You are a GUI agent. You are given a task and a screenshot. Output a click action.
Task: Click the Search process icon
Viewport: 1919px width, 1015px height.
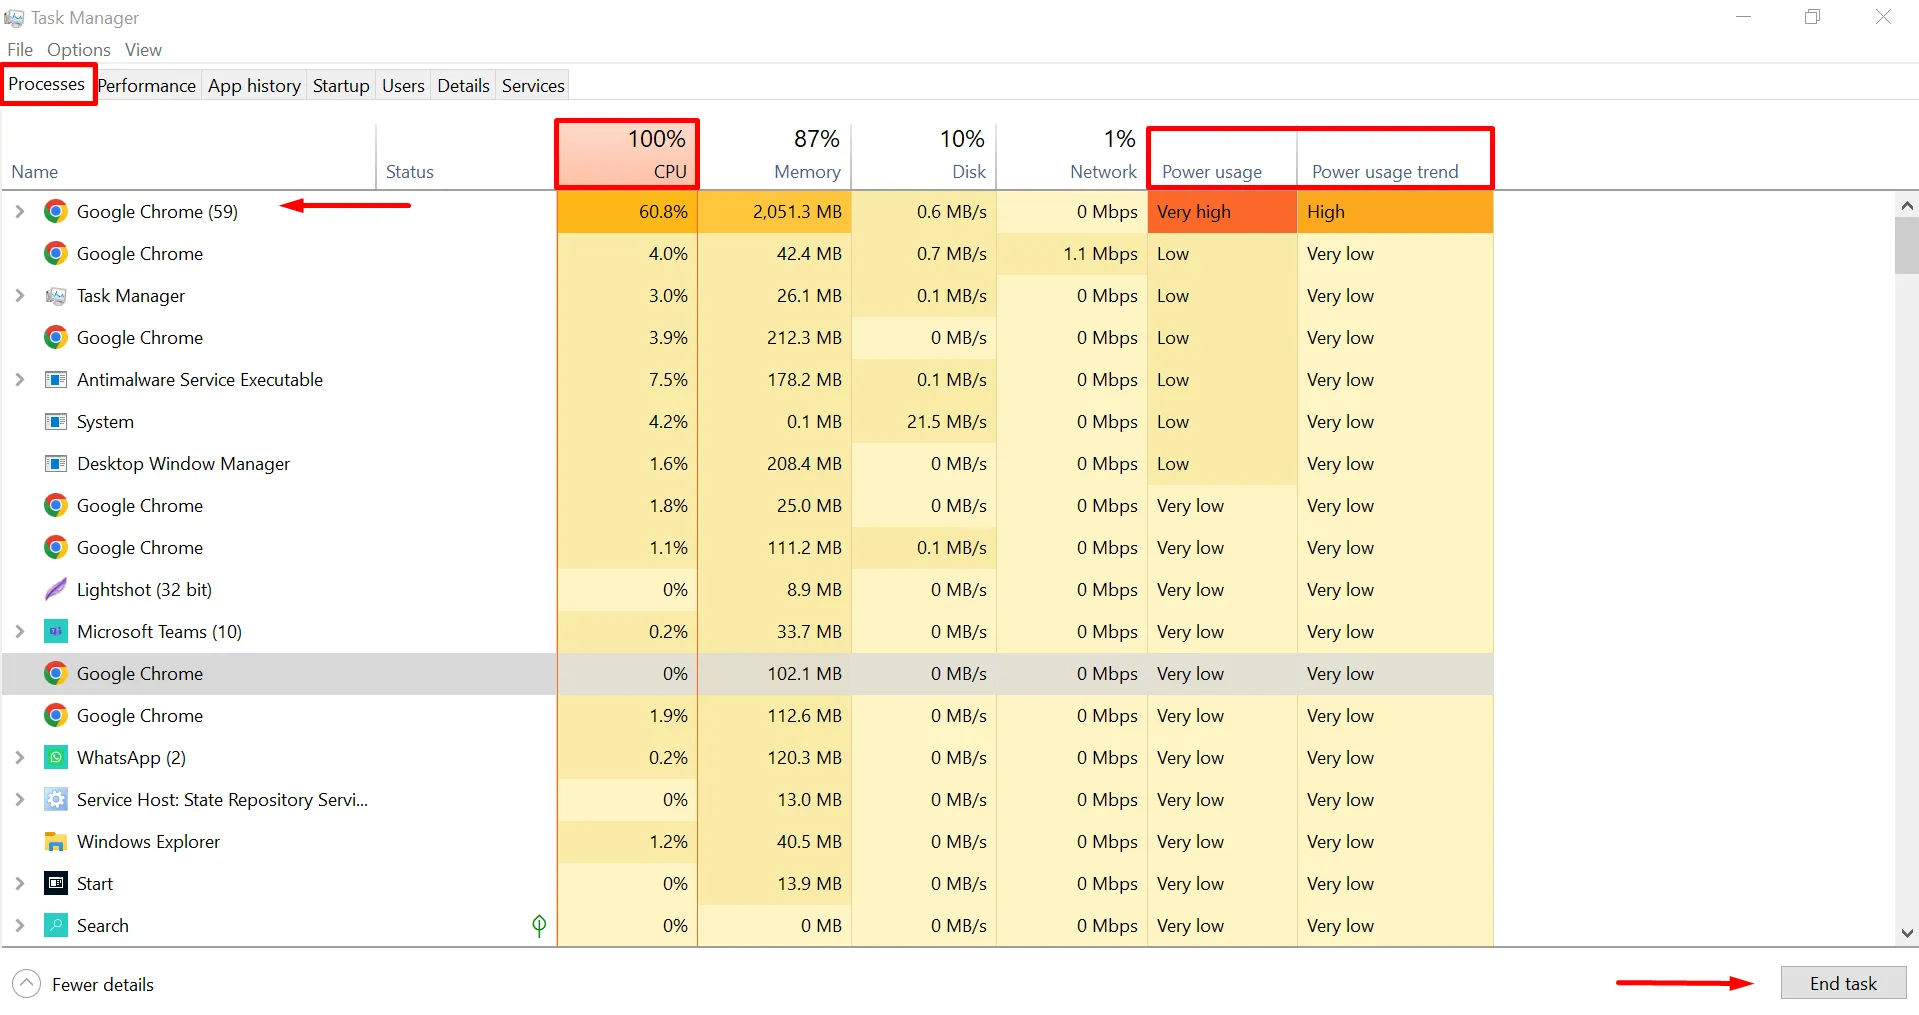pyautogui.click(x=56, y=926)
